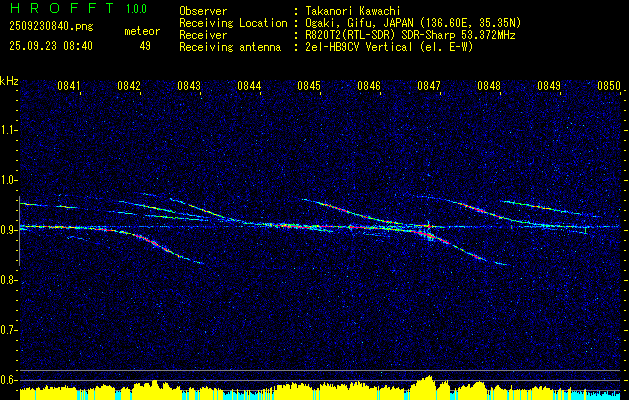Click antenna text 2el-HB9CV Vertical
The width and height of the screenshot is (629, 400).
tap(358, 47)
